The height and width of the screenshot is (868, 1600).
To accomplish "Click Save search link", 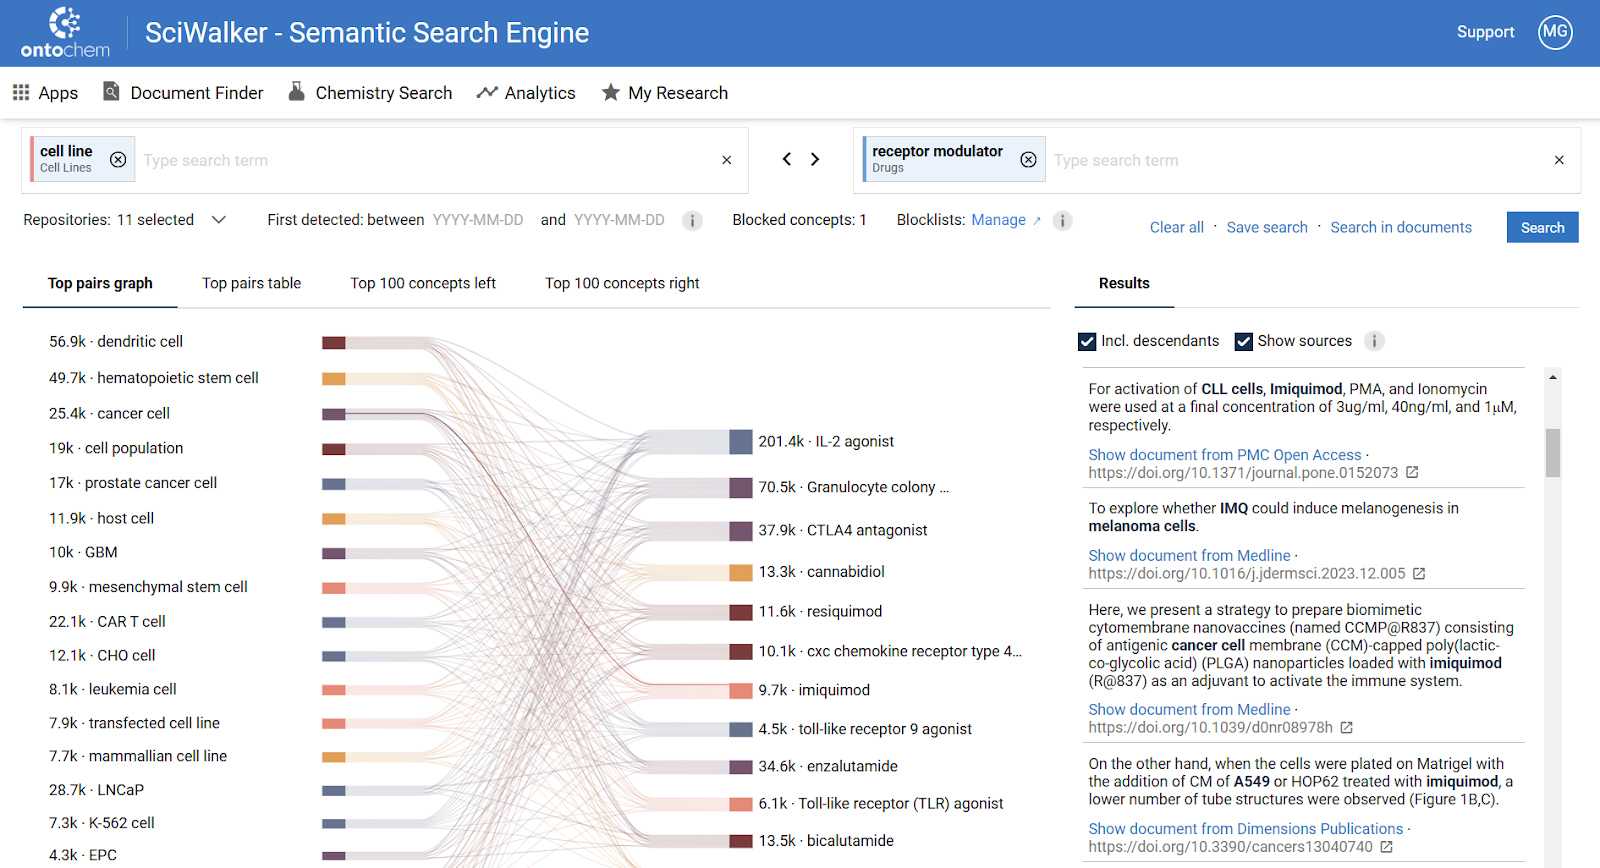I will [x=1267, y=227].
